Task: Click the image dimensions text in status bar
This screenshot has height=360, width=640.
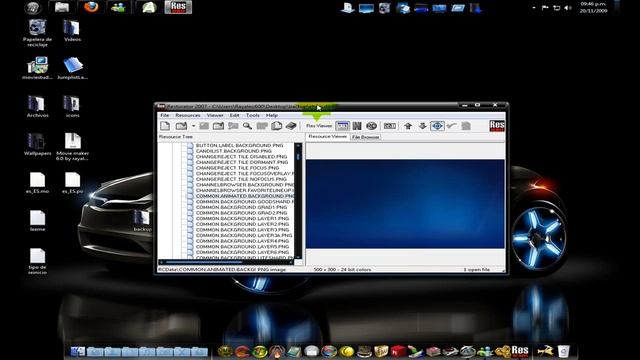Action: point(342,269)
